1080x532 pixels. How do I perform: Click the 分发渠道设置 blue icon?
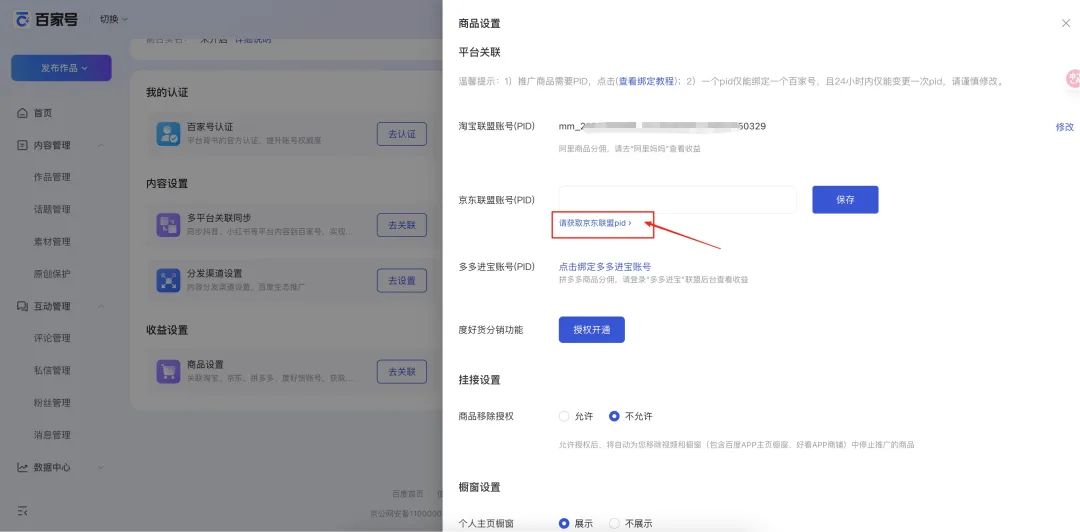click(168, 280)
